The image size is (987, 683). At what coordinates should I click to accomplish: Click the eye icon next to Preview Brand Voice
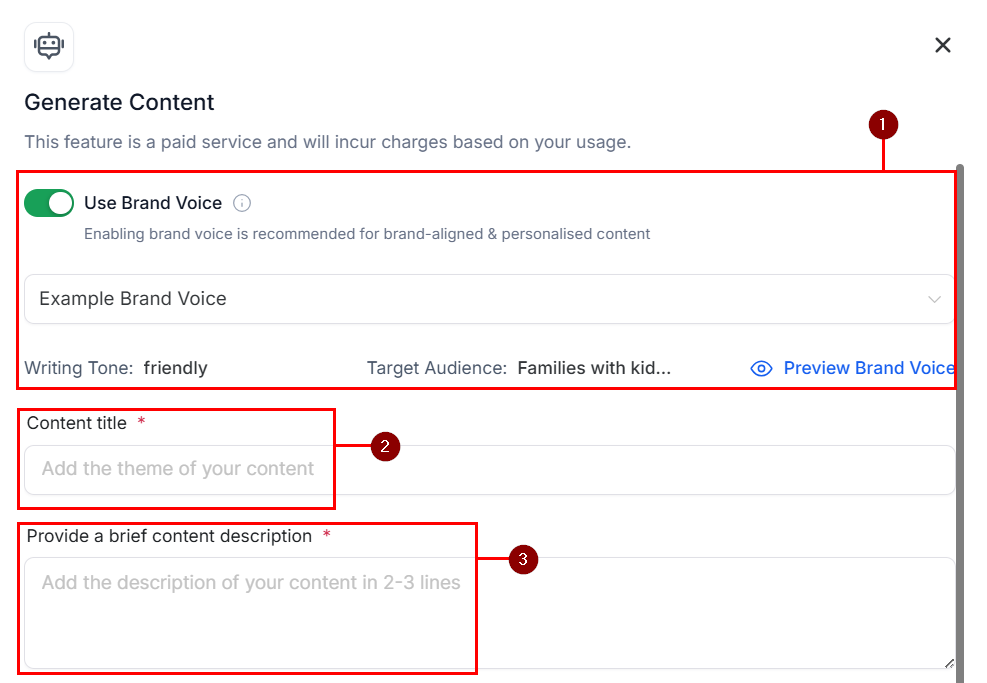point(761,368)
